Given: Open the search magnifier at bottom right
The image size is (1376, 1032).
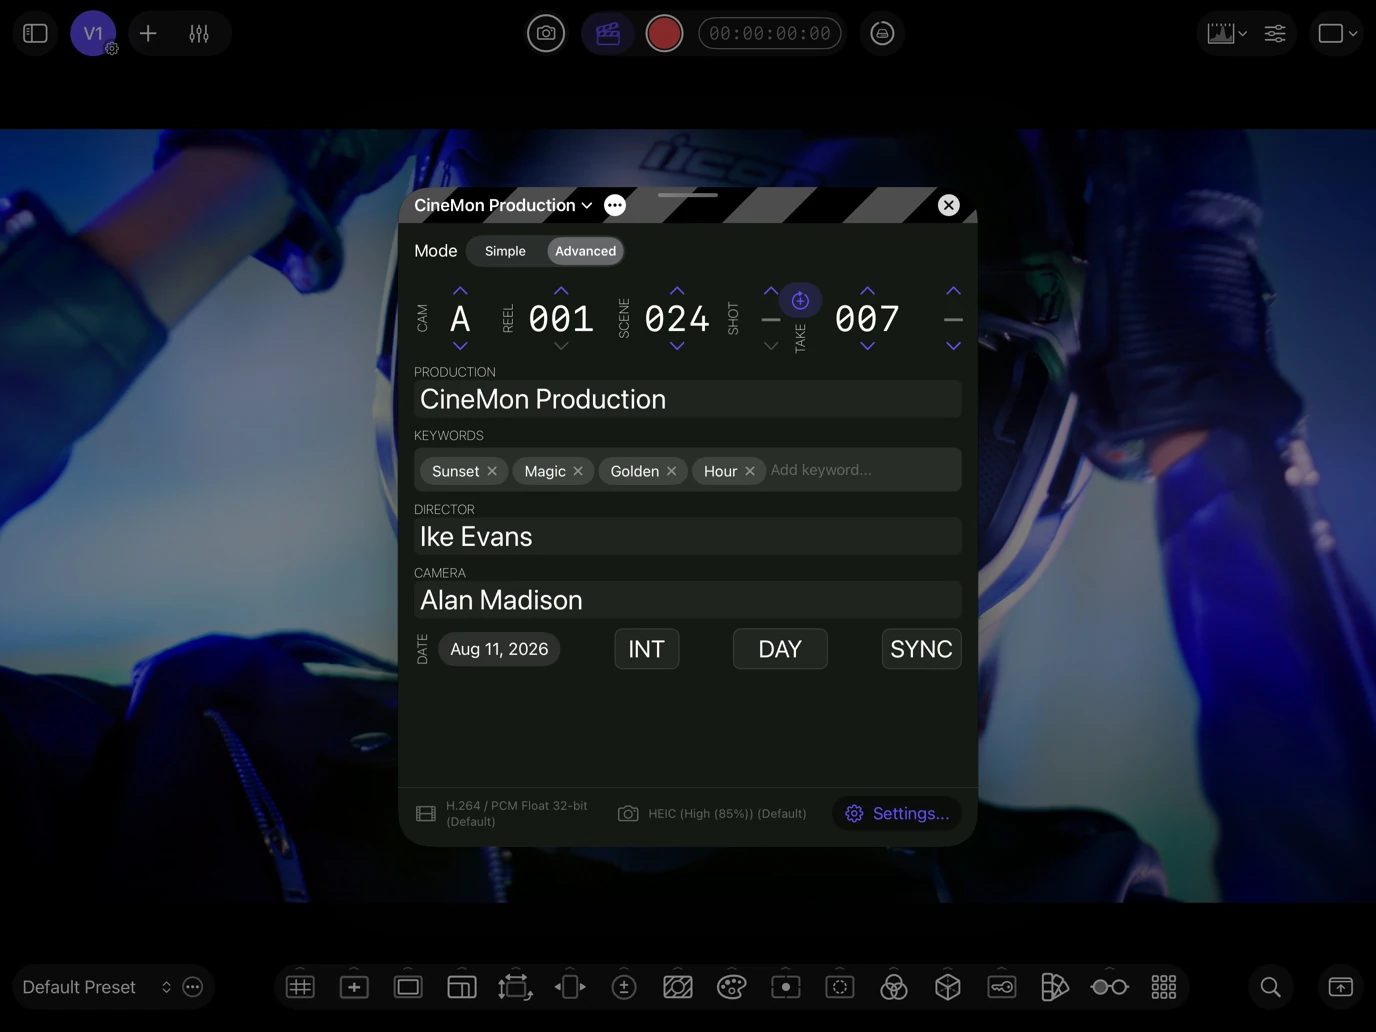Looking at the screenshot, I should click(x=1271, y=987).
